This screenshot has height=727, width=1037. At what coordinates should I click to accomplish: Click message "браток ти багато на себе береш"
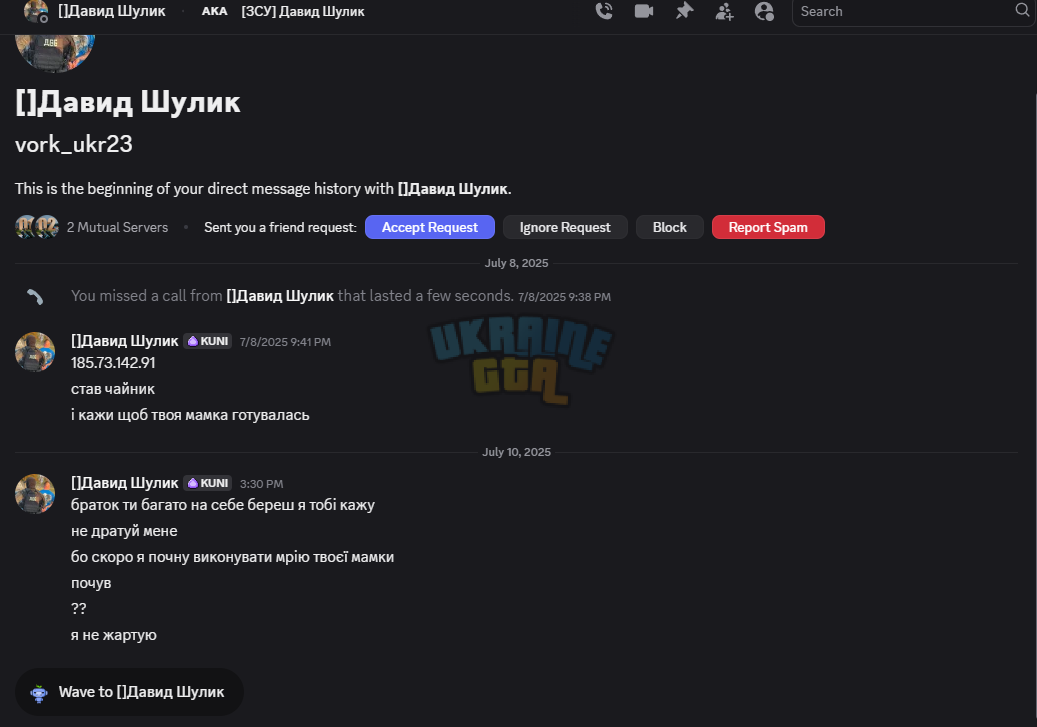click(223, 505)
